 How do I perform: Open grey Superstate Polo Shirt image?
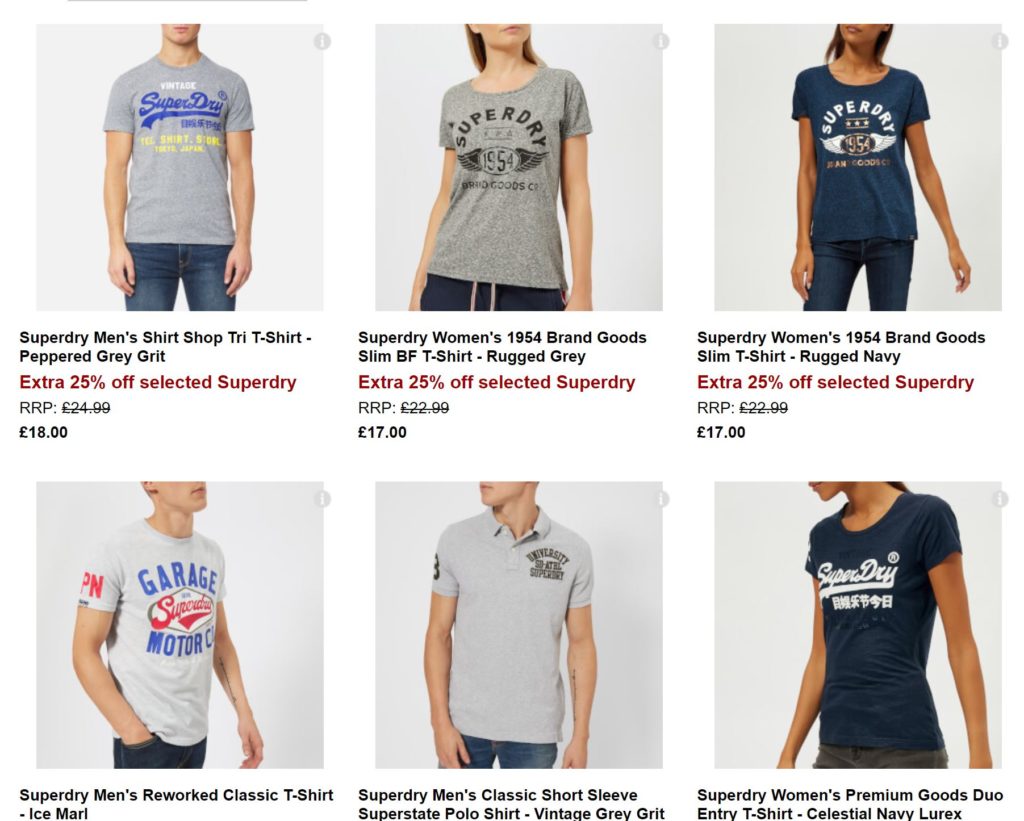[x=519, y=625]
